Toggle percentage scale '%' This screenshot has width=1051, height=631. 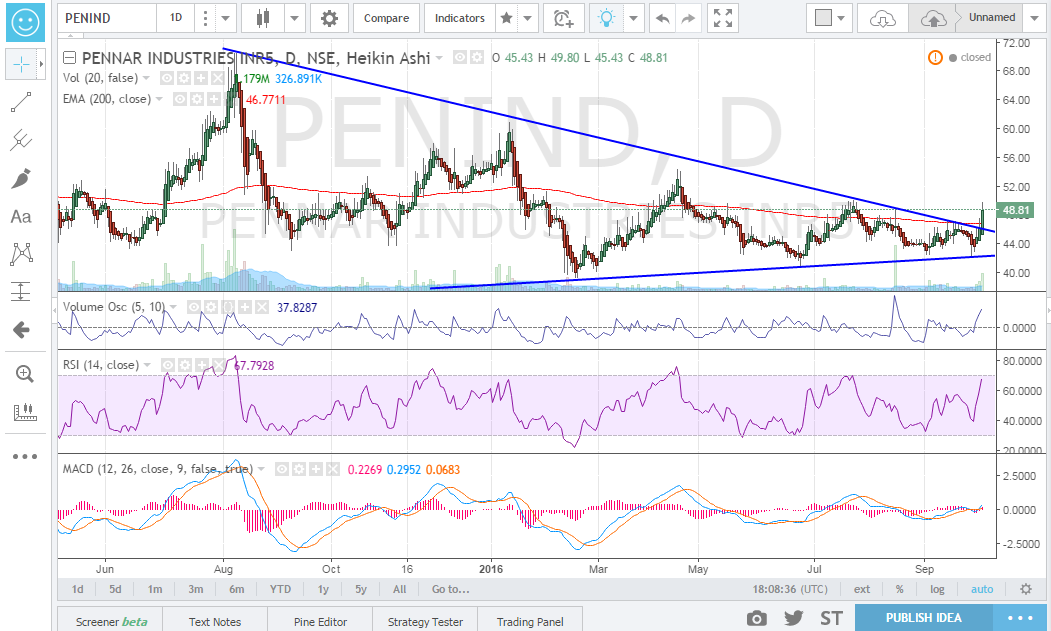900,589
